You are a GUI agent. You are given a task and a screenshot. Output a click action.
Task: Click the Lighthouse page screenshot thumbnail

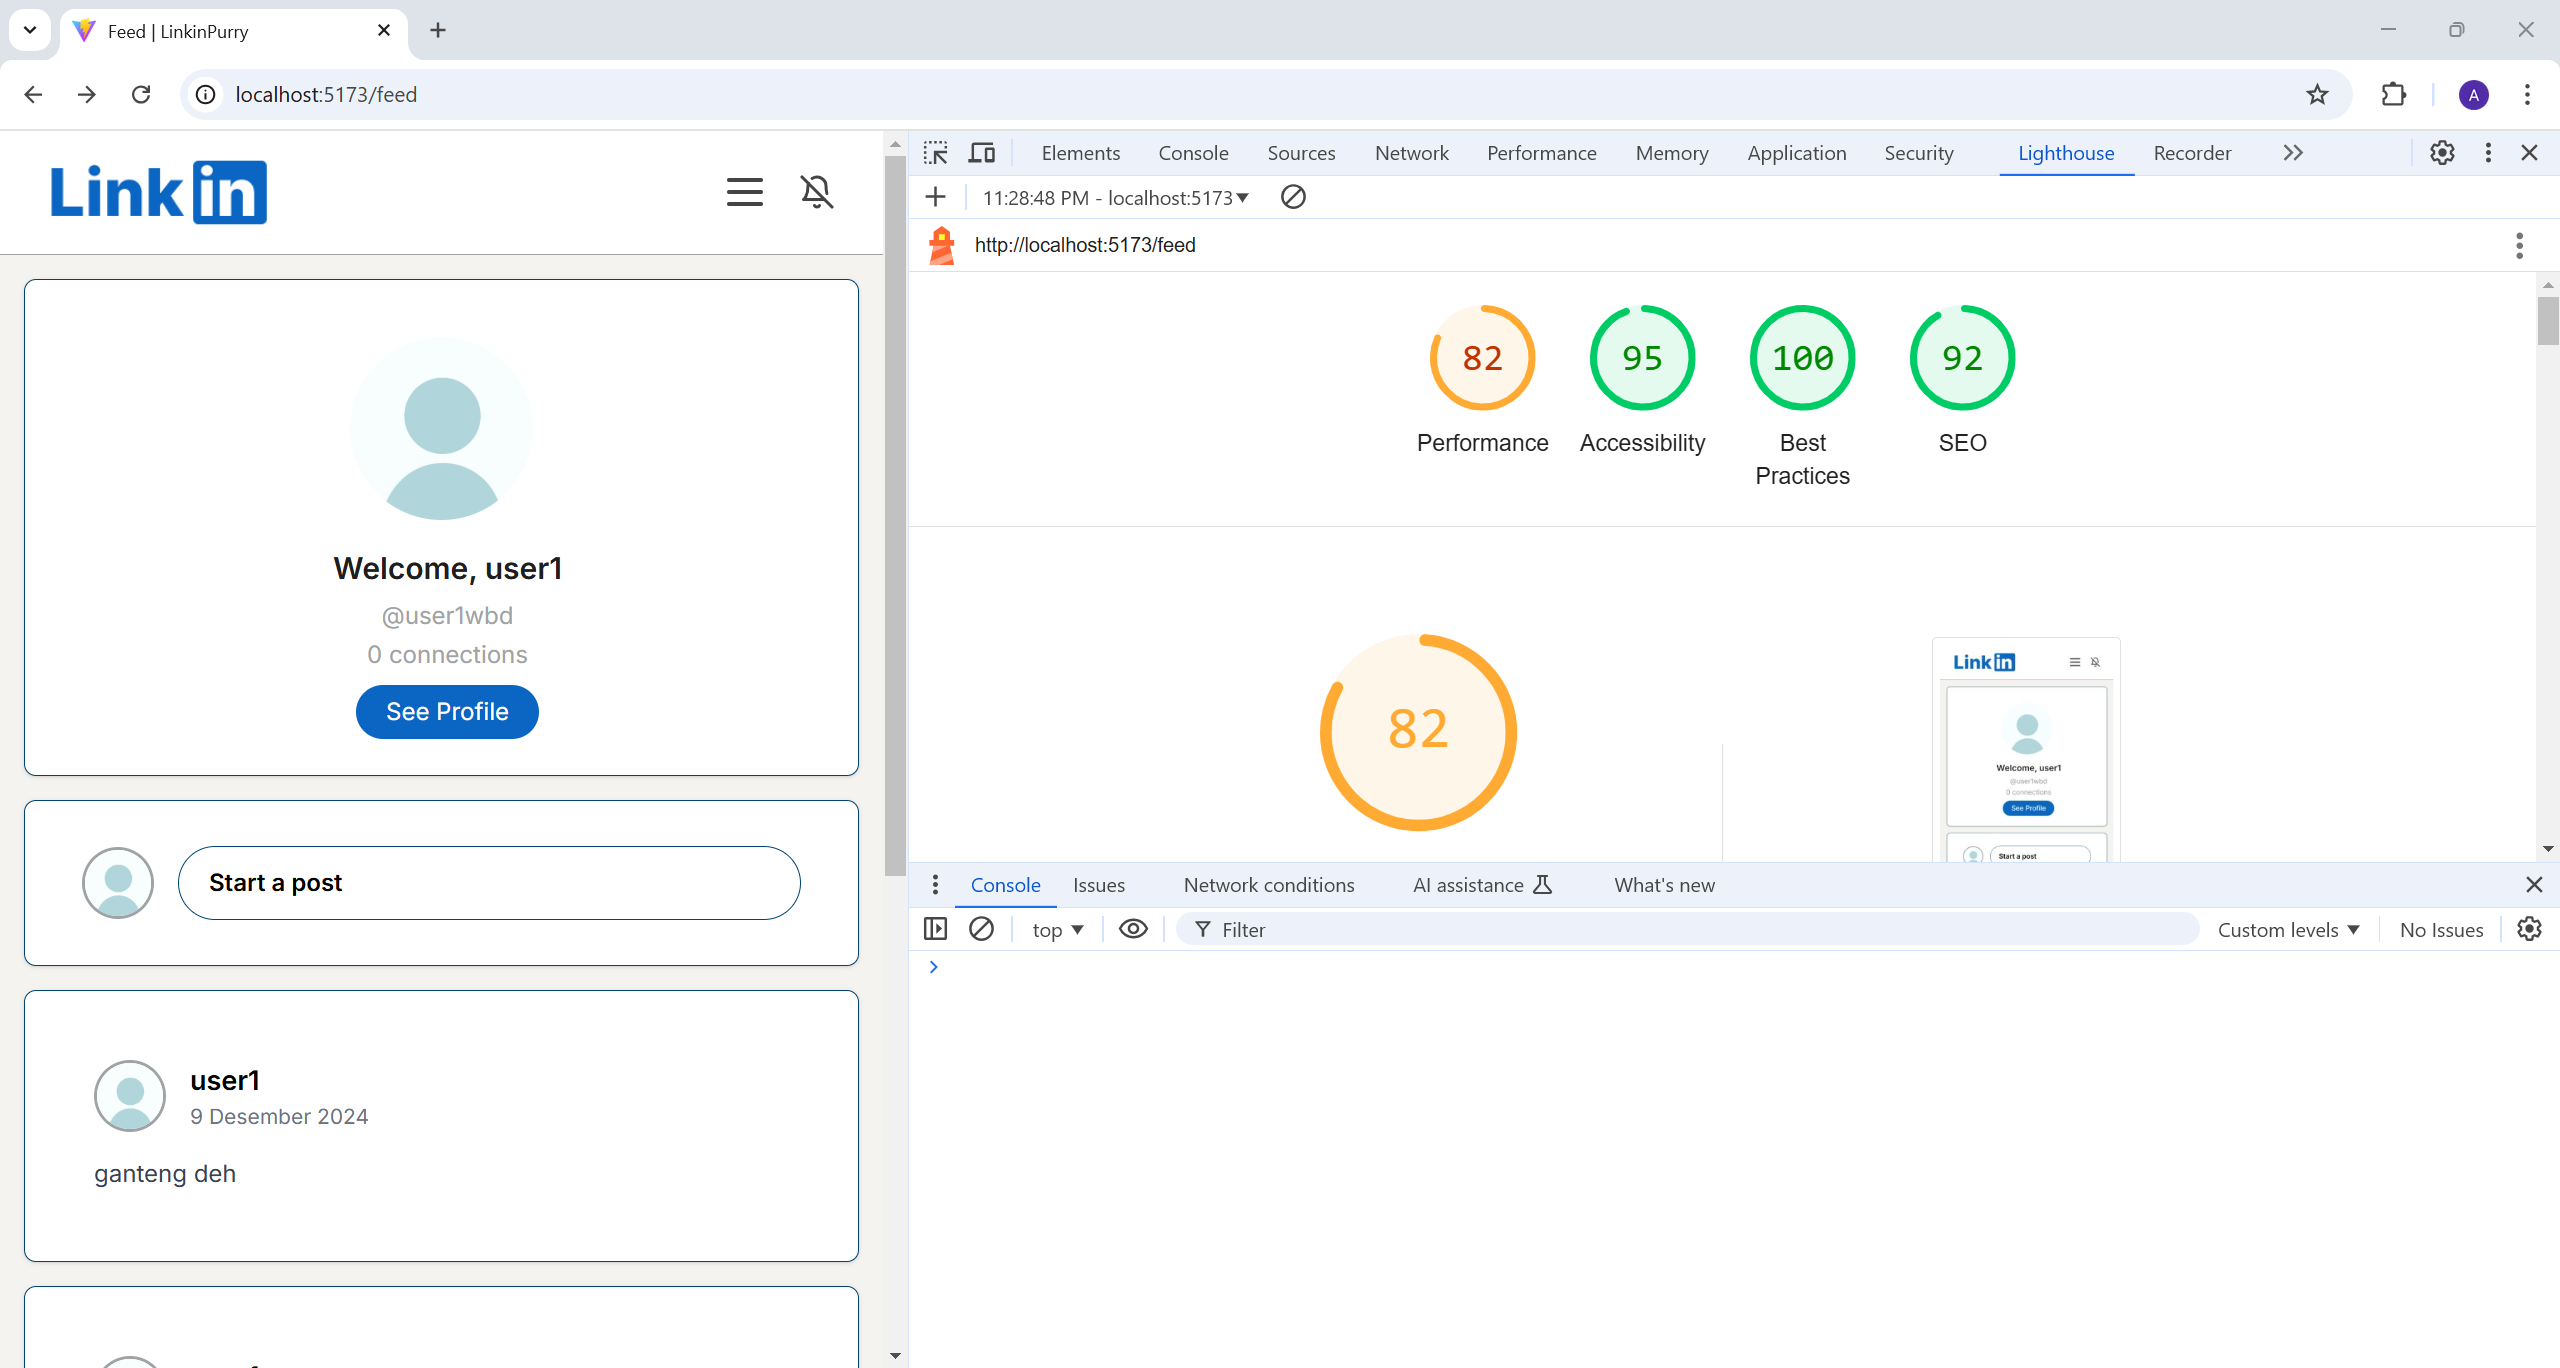click(x=2026, y=750)
